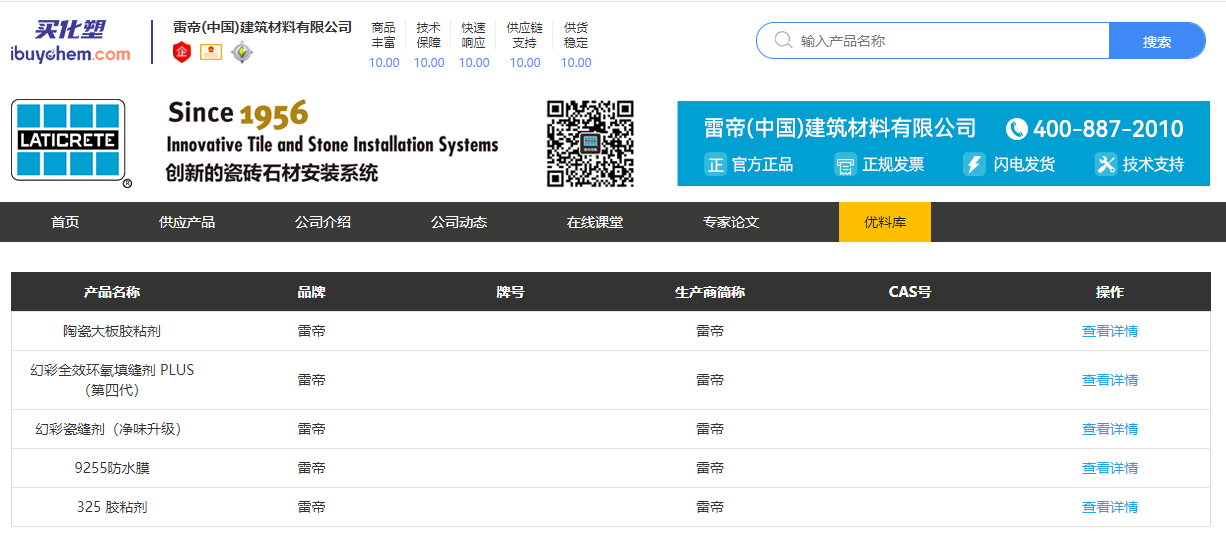The image size is (1226, 542).
Task: Open the 首页 nav tab
Action: pyautogui.click(x=65, y=222)
